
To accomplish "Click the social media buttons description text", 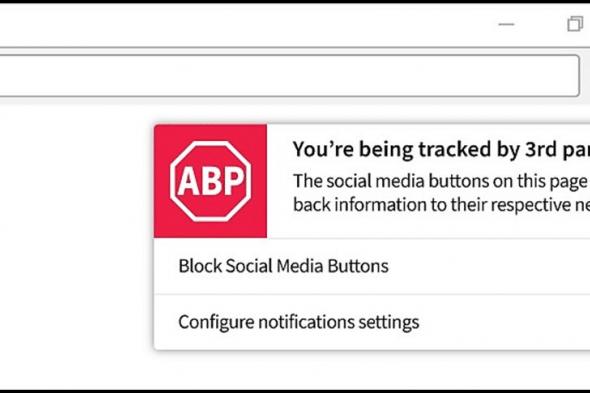I will point(441,193).
